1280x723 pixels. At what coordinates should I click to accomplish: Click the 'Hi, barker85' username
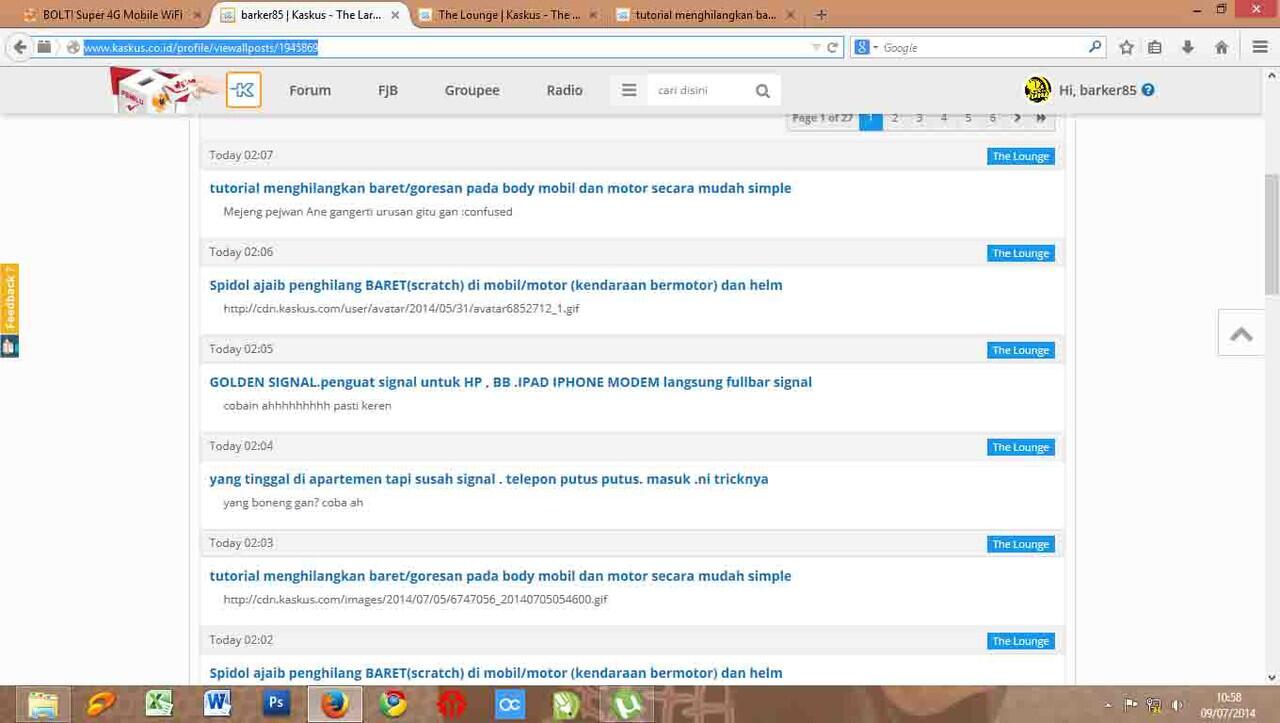(x=1098, y=90)
